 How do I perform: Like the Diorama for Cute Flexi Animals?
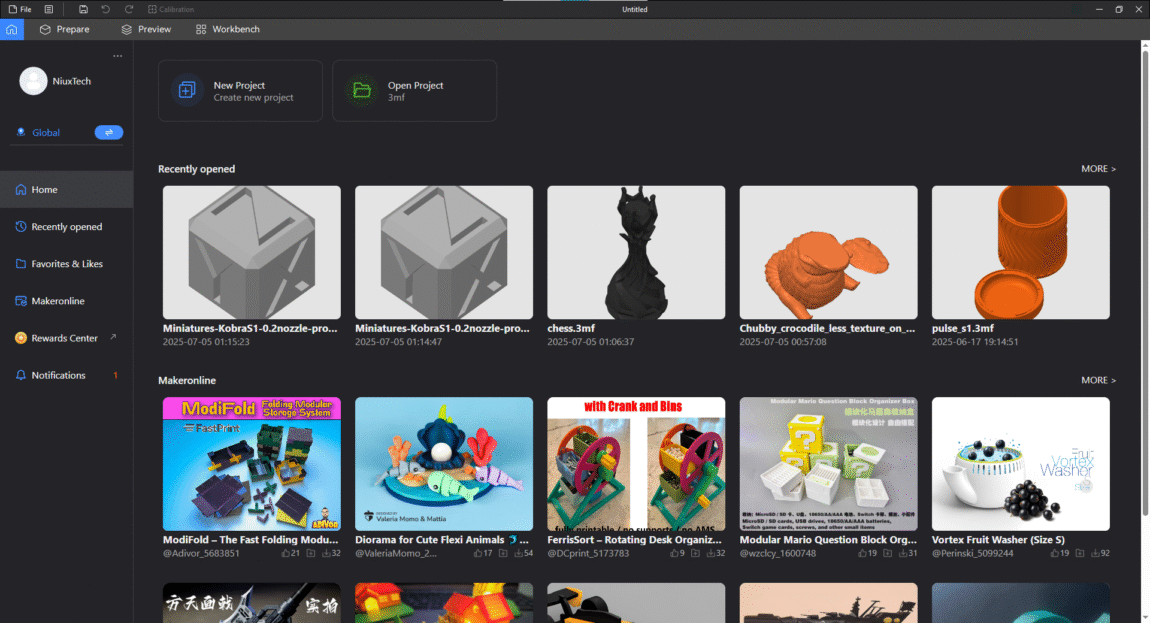pyautogui.click(x=478, y=553)
